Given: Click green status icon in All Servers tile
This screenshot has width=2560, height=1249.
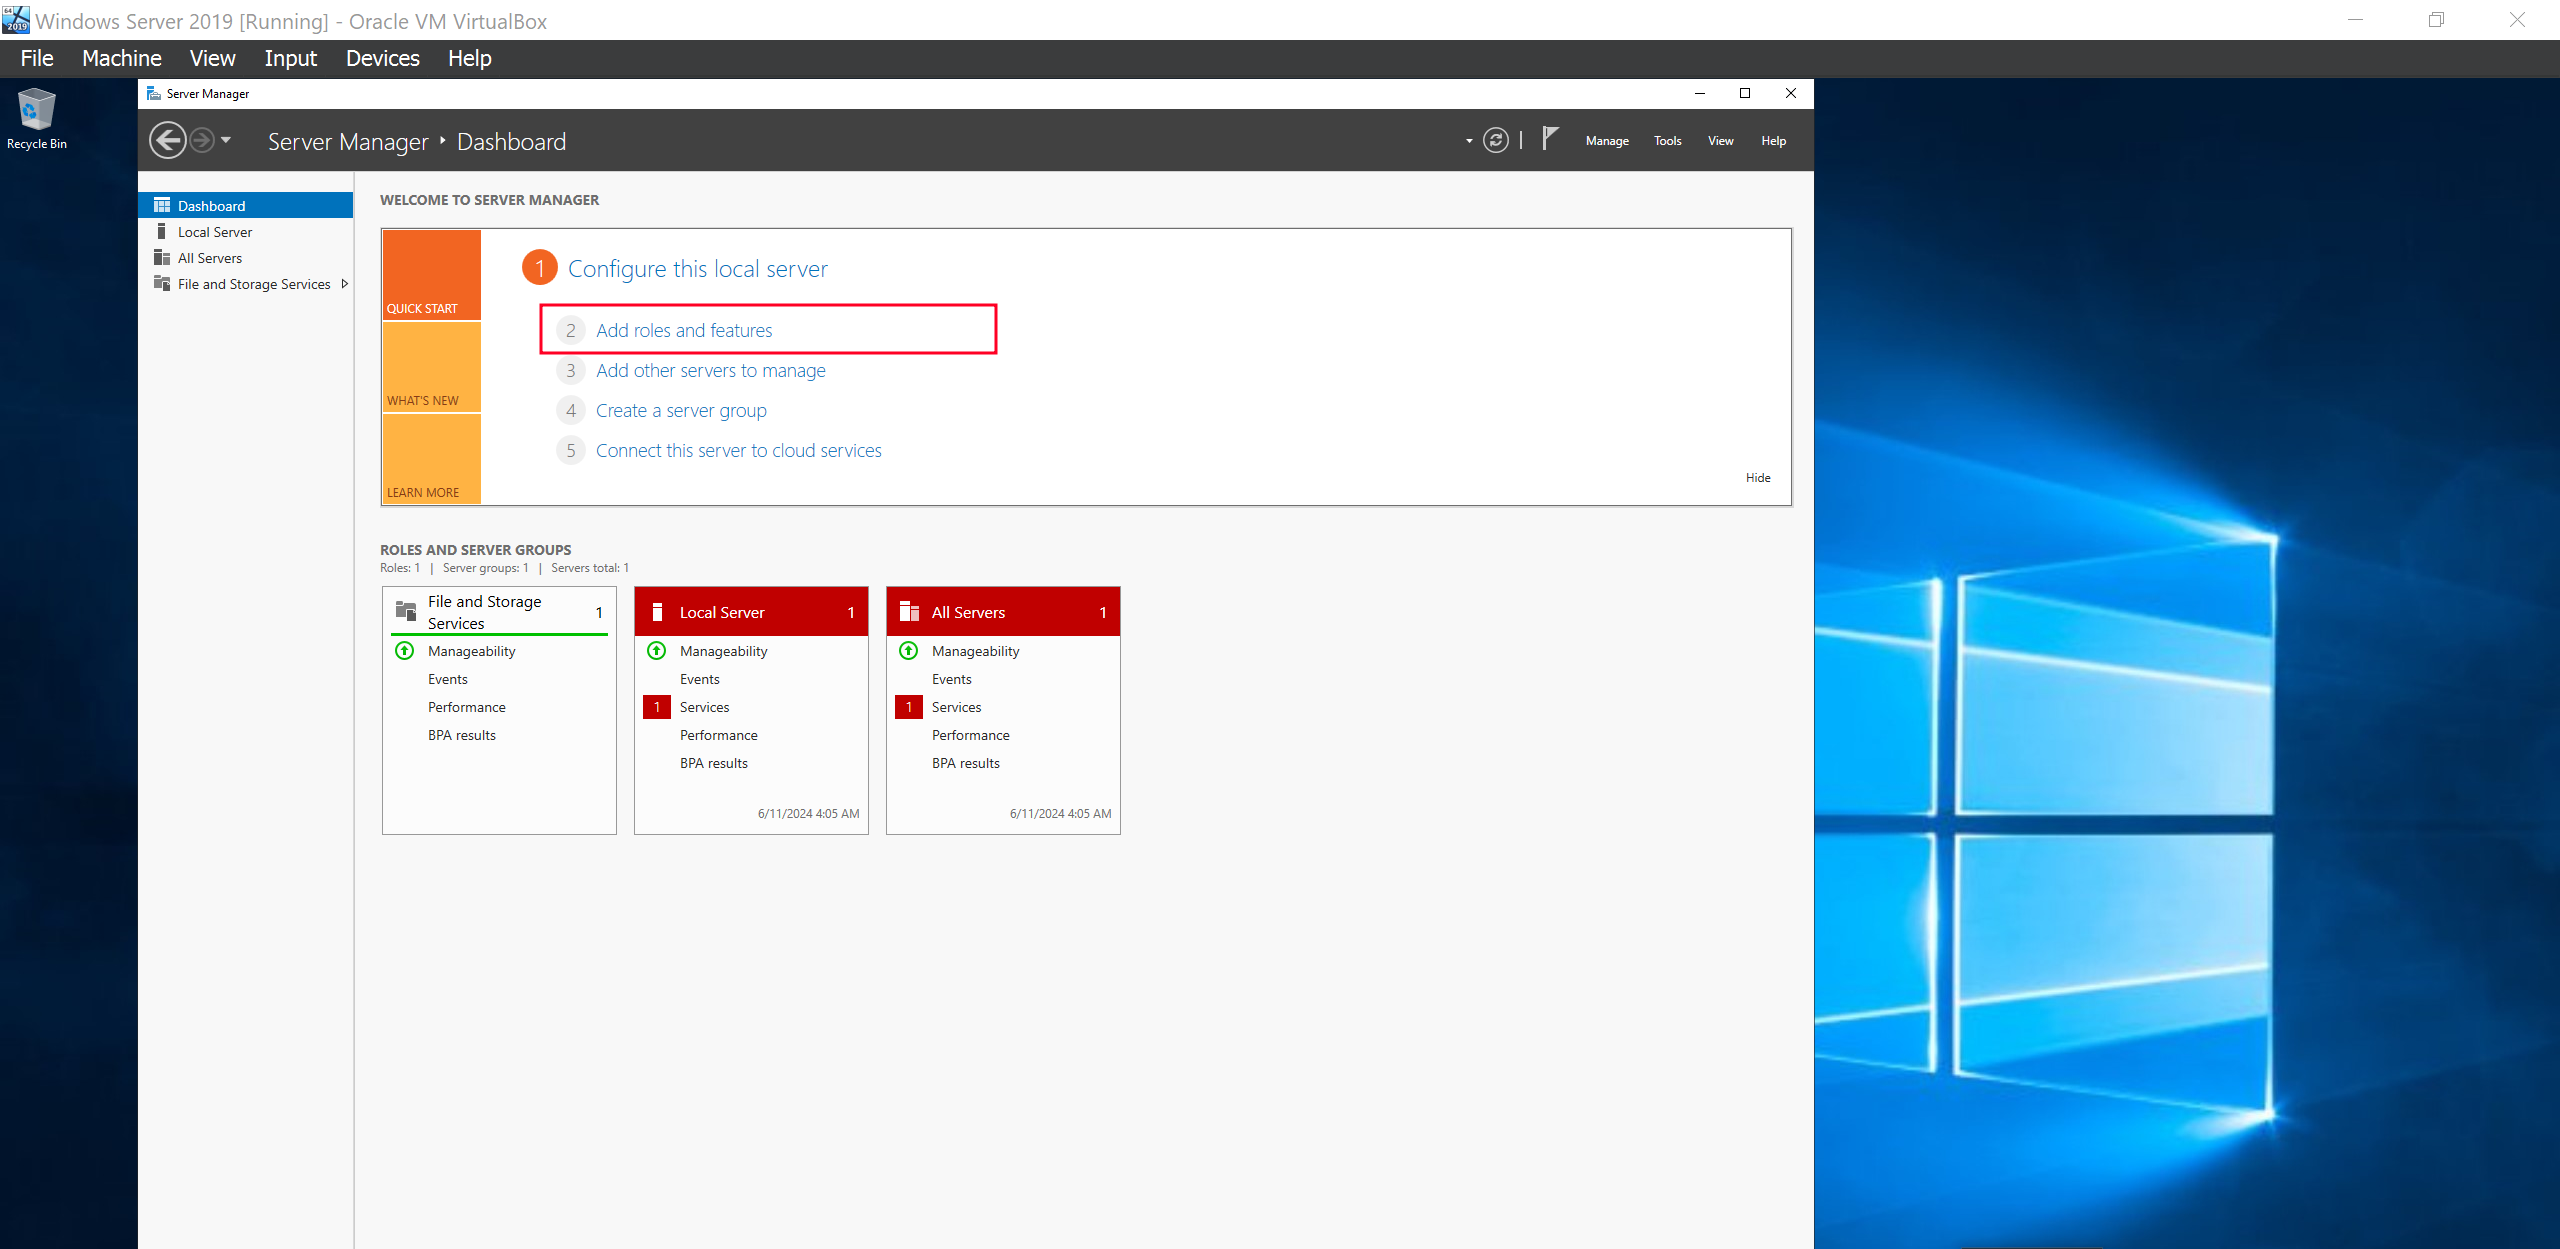Looking at the screenshot, I should pyautogui.click(x=909, y=651).
